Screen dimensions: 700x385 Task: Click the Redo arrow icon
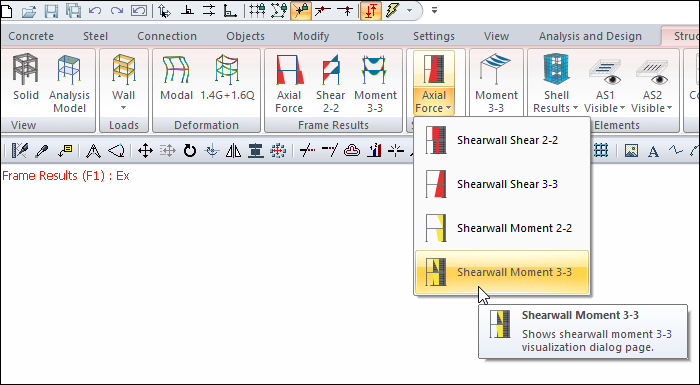coord(117,11)
